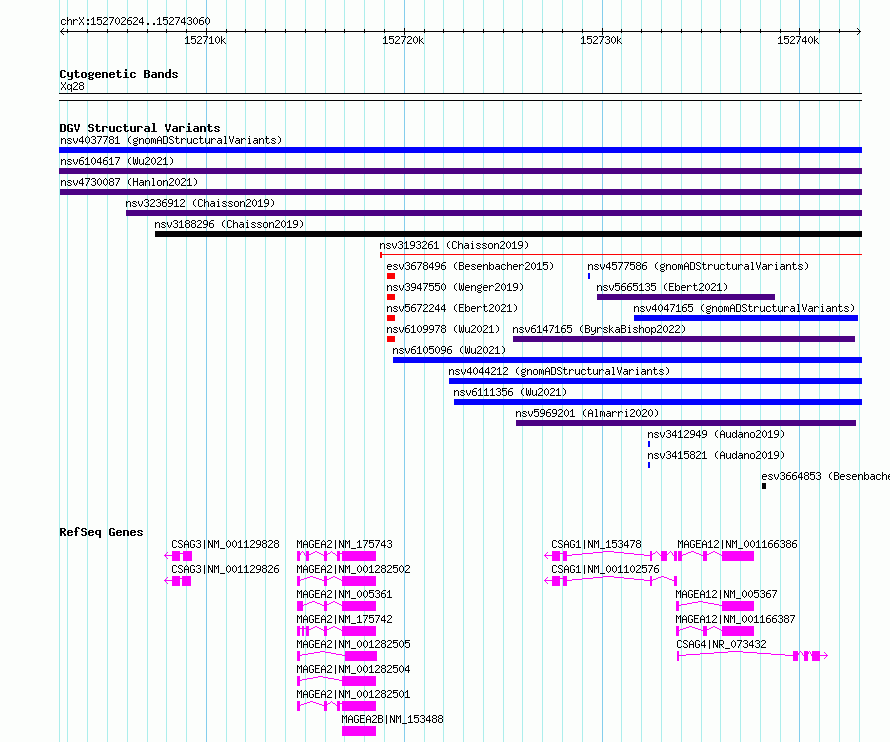Select esv3664853 variant label
This screenshot has width=890, height=742.
(x=825, y=476)
